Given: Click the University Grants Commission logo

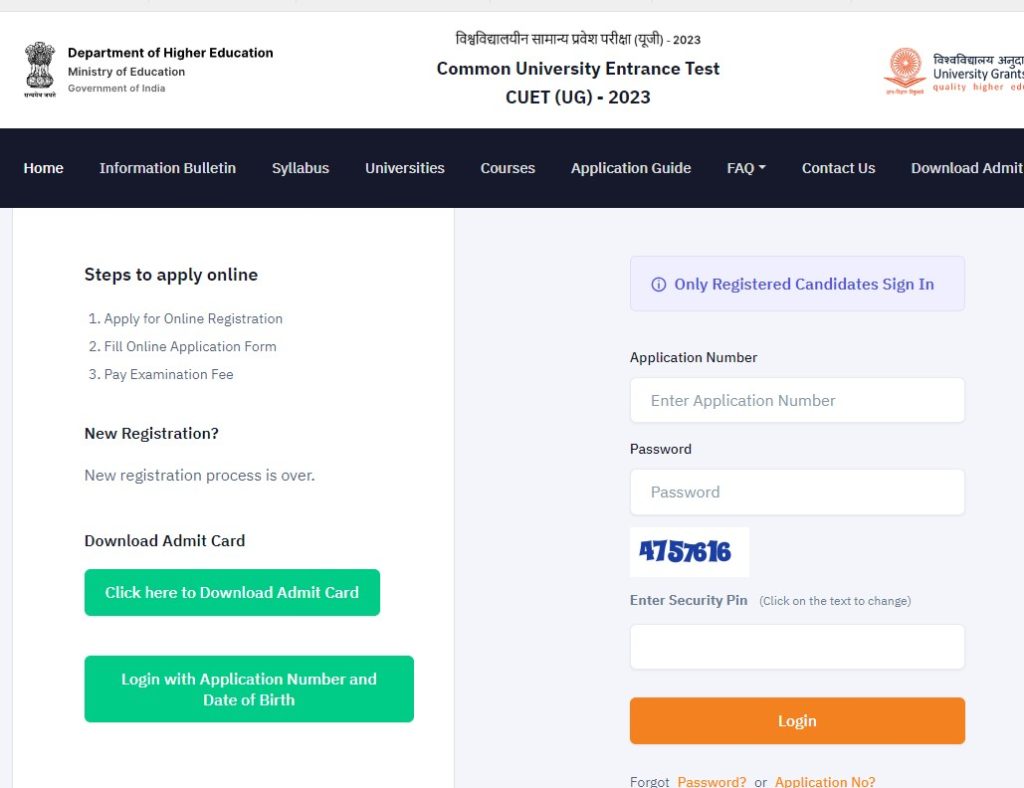Looking at the screenshot, I should pos(903,68).
